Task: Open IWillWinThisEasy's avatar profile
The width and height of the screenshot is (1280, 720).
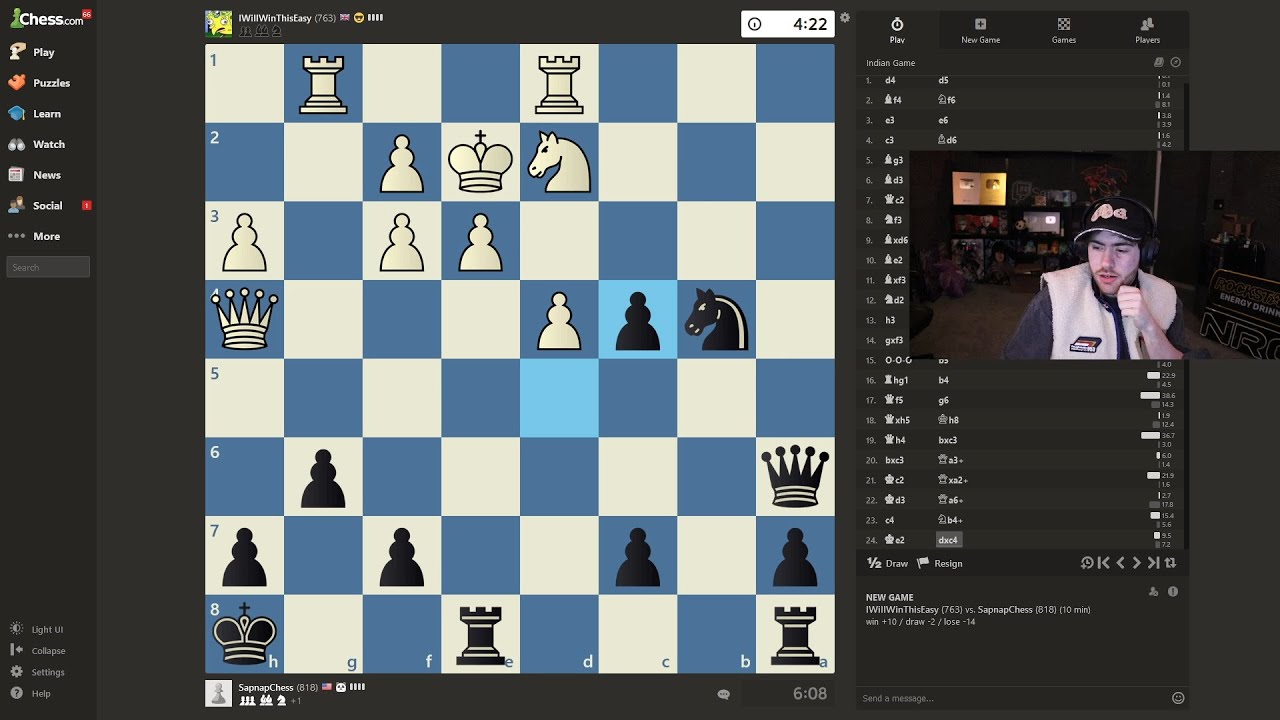Action: tap(218, 24)
